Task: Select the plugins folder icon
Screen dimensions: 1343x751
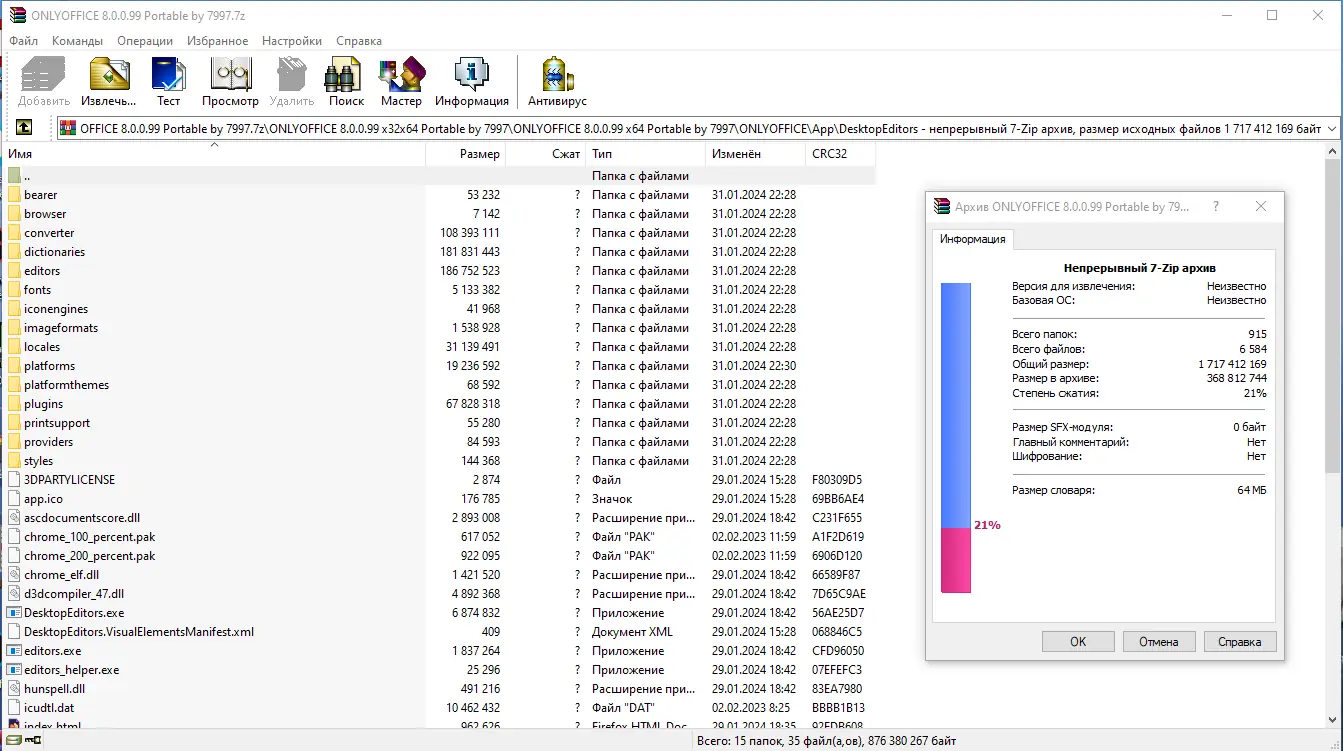Action: coord(14,404)
